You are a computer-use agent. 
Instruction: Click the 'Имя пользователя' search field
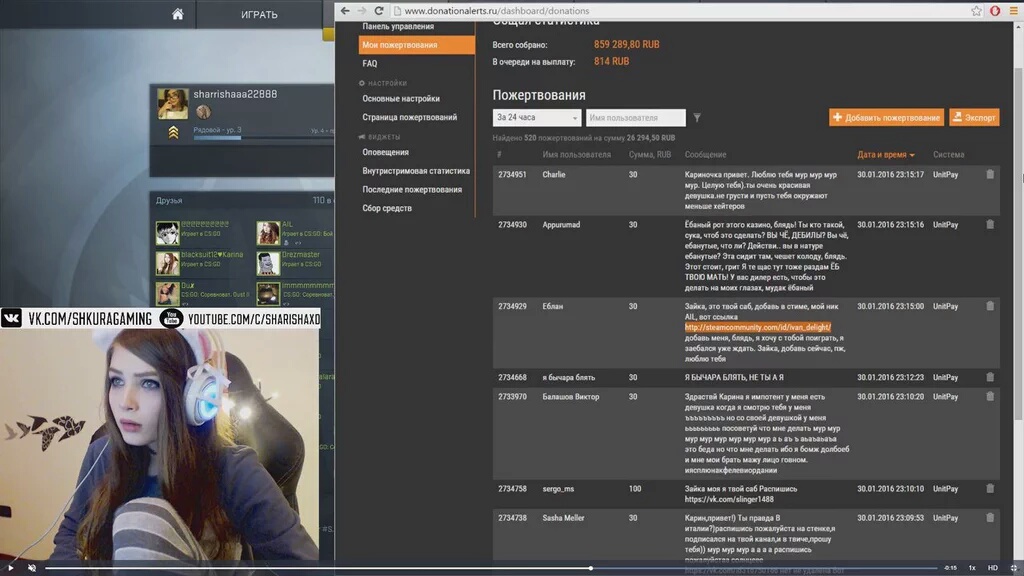[635, 118]
